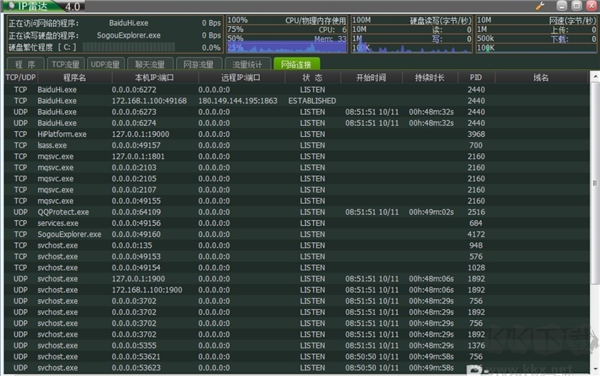The width and height of the screenshot is (600, 376).
Task: Click local address 127.0.0.1:1900
Action: pos(138,278)
